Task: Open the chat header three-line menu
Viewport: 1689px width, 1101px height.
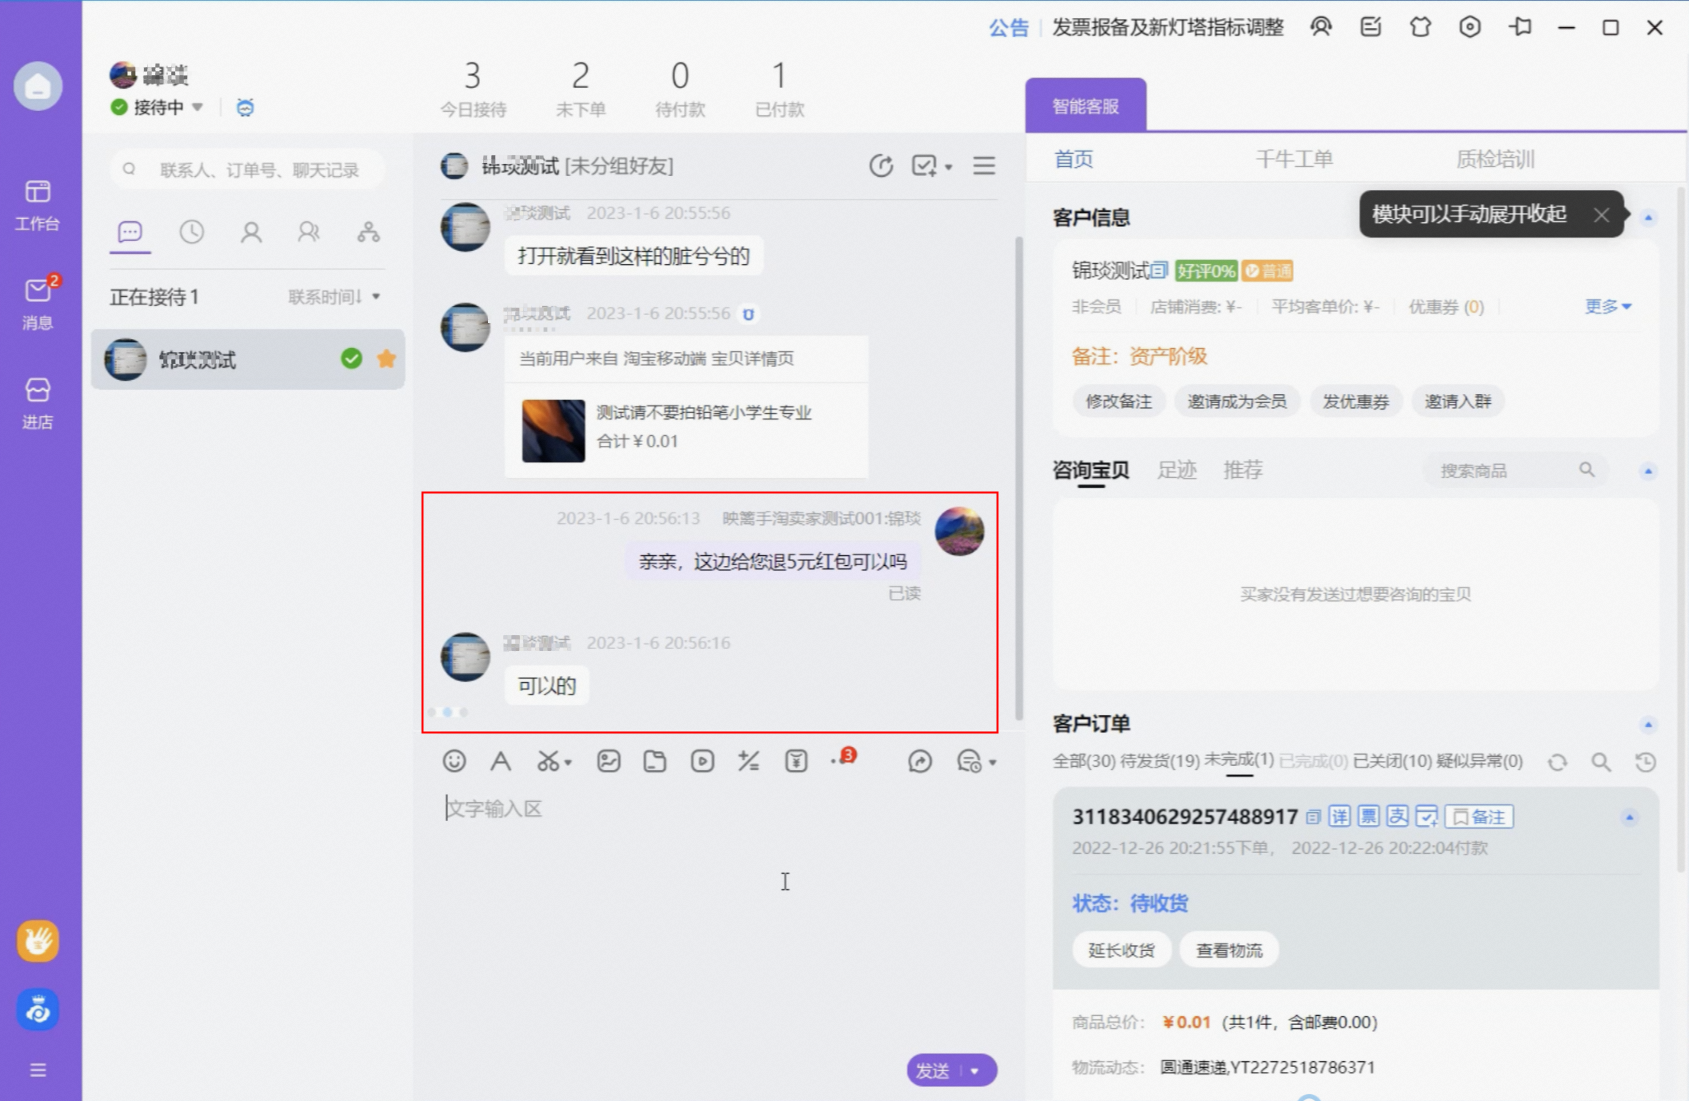Action: 984,166
